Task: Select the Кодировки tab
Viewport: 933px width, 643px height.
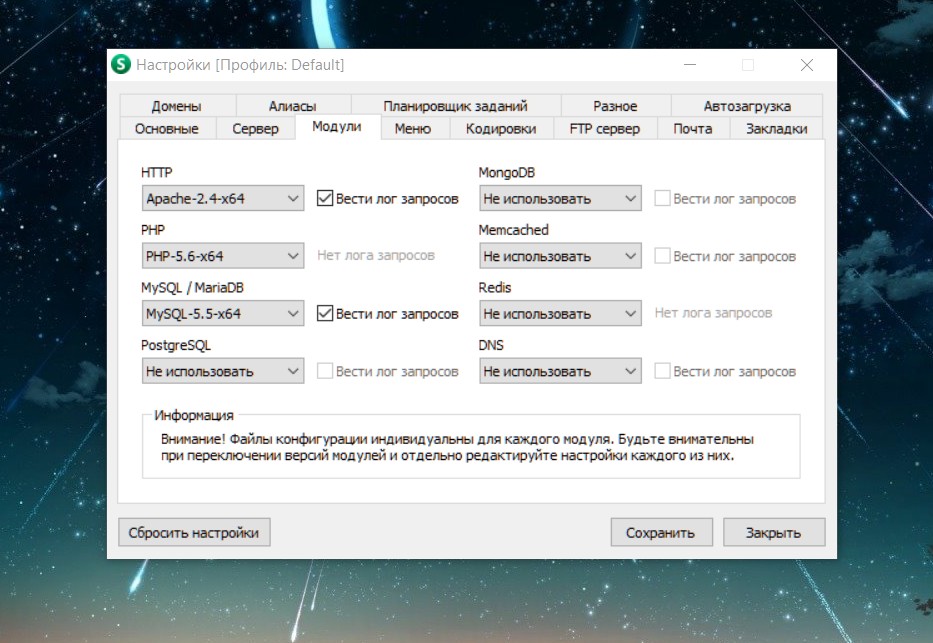Action: tap(501, 129)
